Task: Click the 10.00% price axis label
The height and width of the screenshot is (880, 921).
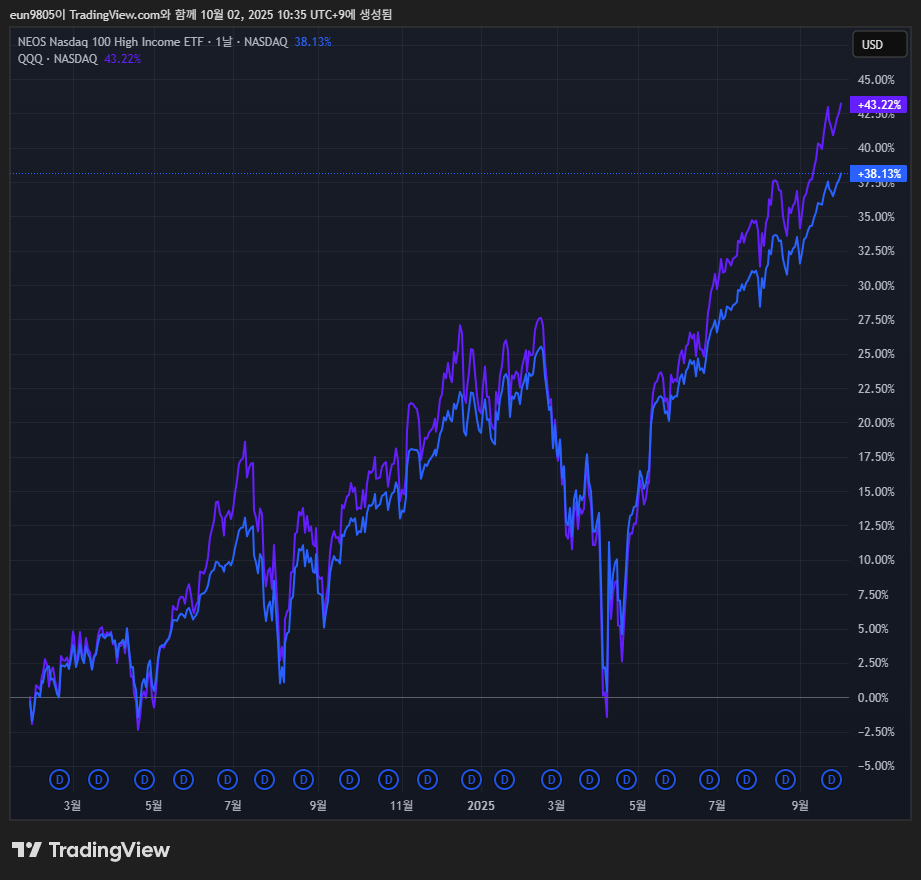Action: point(876,560)
